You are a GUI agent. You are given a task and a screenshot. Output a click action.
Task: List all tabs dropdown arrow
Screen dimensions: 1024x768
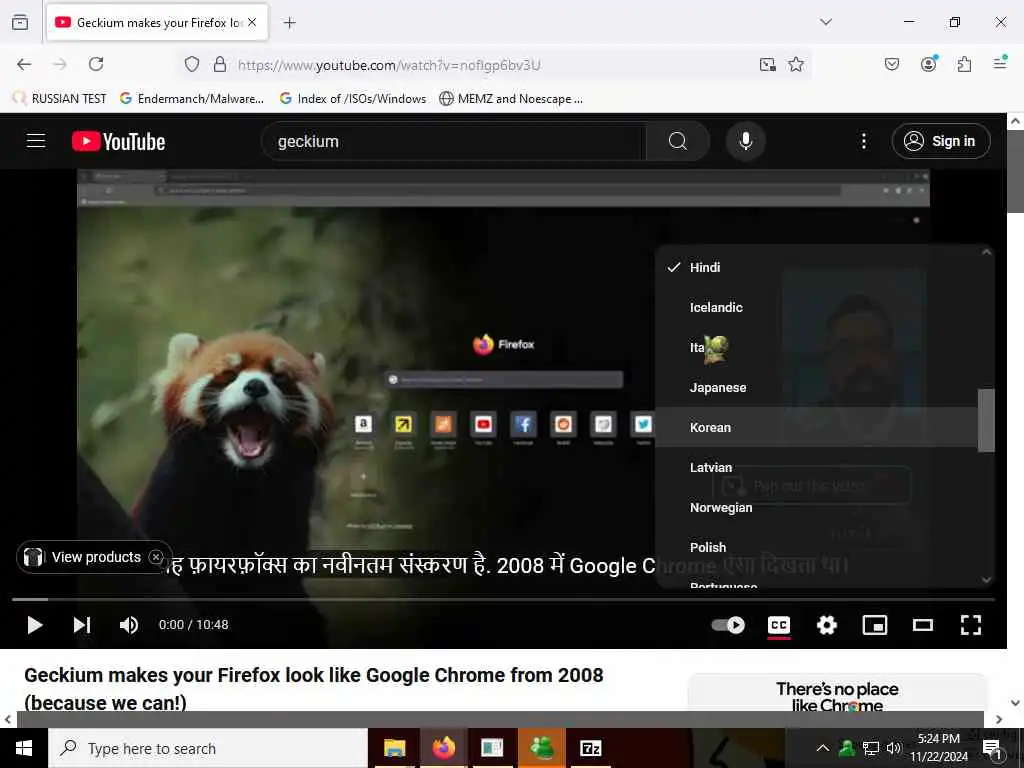pyautogui.click(x=825, y=22)
